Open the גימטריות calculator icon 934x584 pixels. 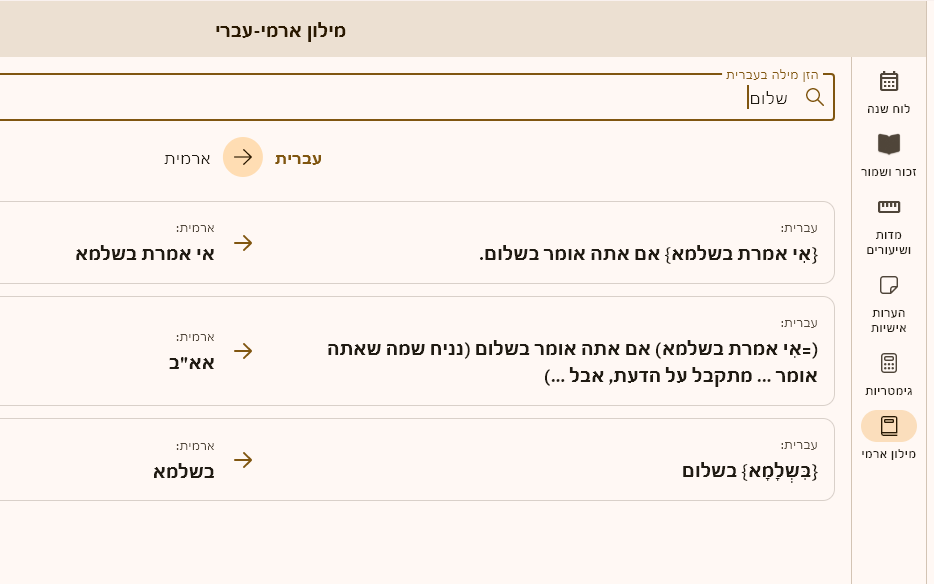888,363
